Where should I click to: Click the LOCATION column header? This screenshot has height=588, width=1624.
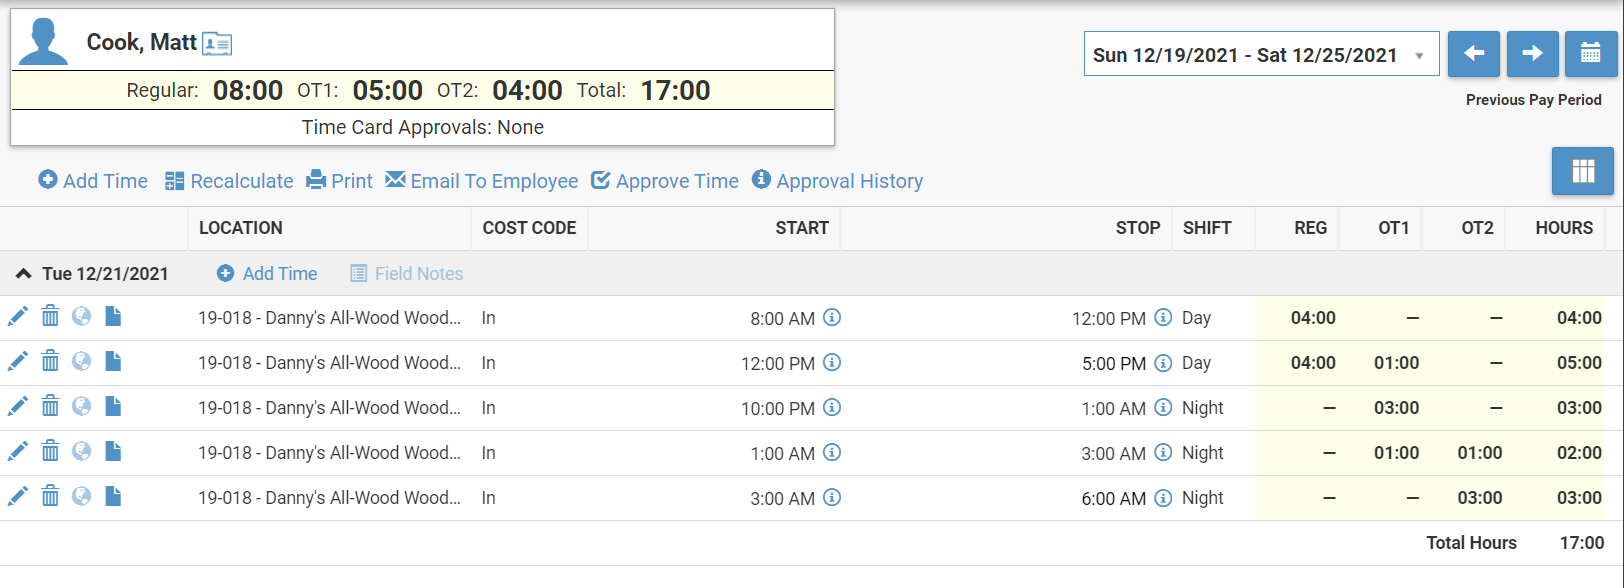click(x=241, y=228)
